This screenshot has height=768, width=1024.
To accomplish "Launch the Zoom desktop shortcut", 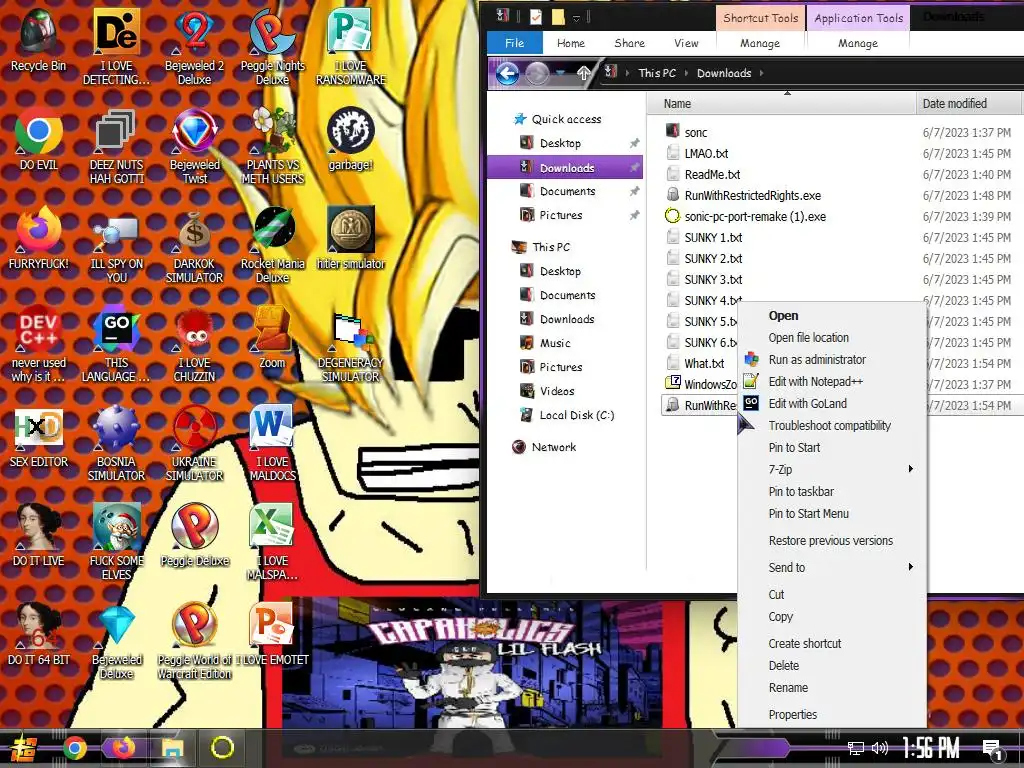I will pyautogui.click(x=272, y=337).
